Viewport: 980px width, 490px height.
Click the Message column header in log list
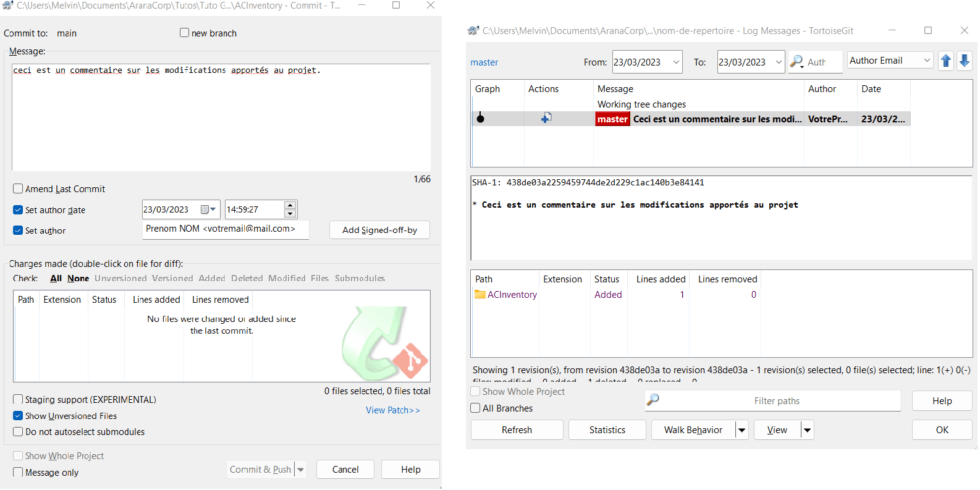click(615, 89)
